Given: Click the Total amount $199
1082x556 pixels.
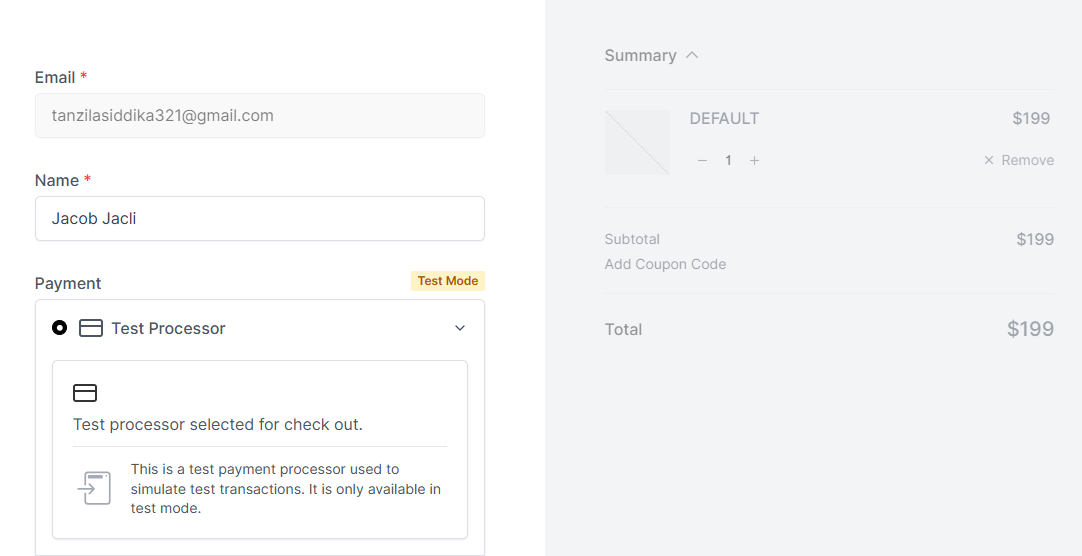Looking at the screenshot, I should 1030,329.
